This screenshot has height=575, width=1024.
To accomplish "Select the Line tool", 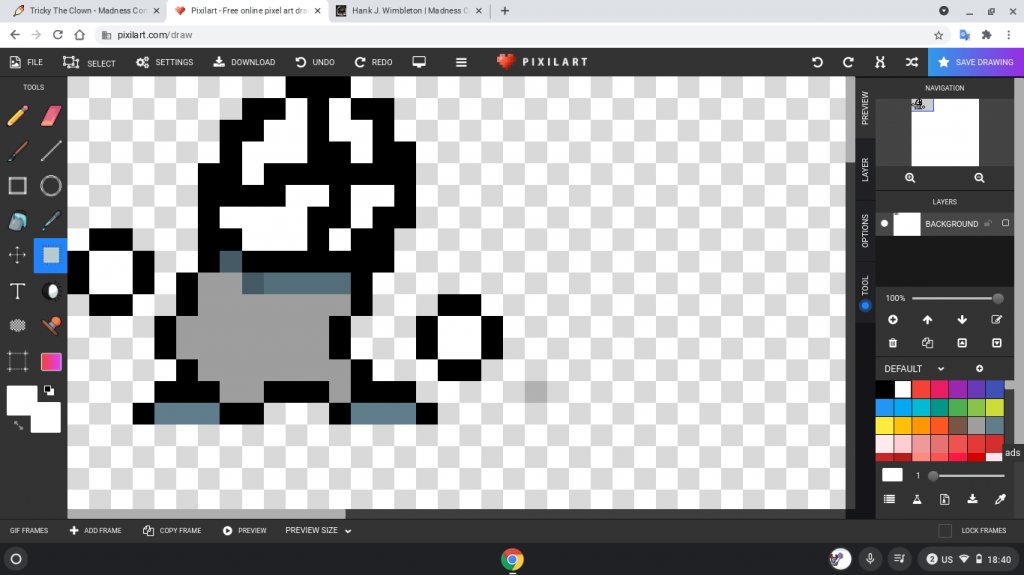I will [51, 151].
